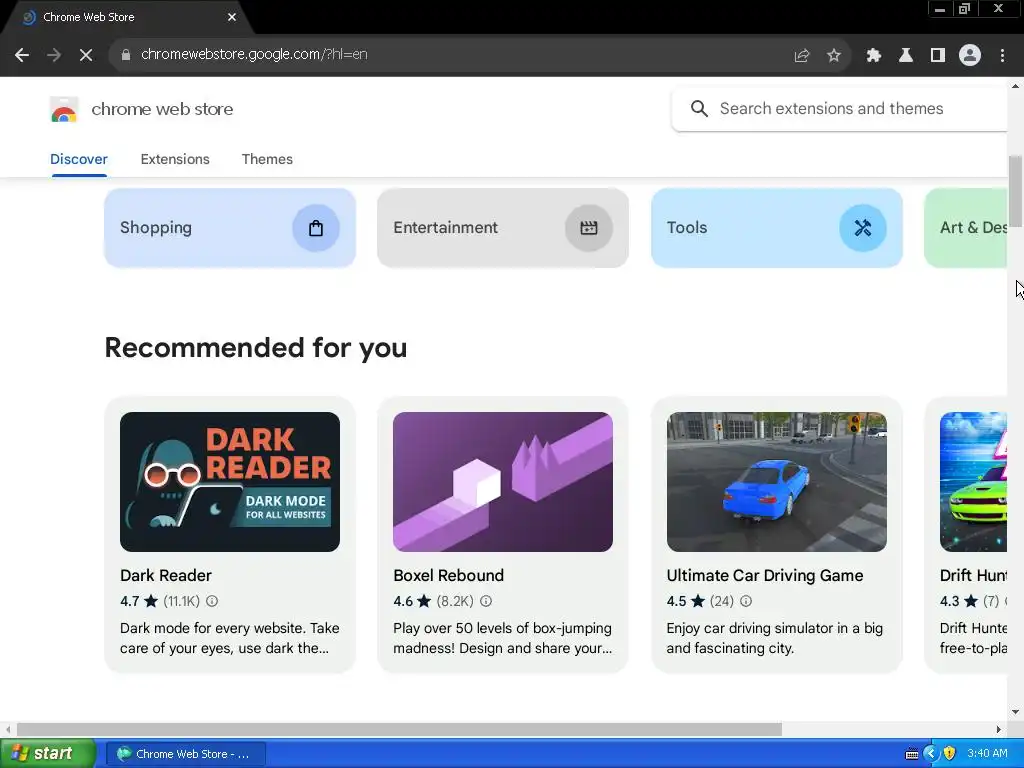Click the Chrome Web Store taskbar button
This screenshot has height=768, width=1024.
click(x=185, y=754)
